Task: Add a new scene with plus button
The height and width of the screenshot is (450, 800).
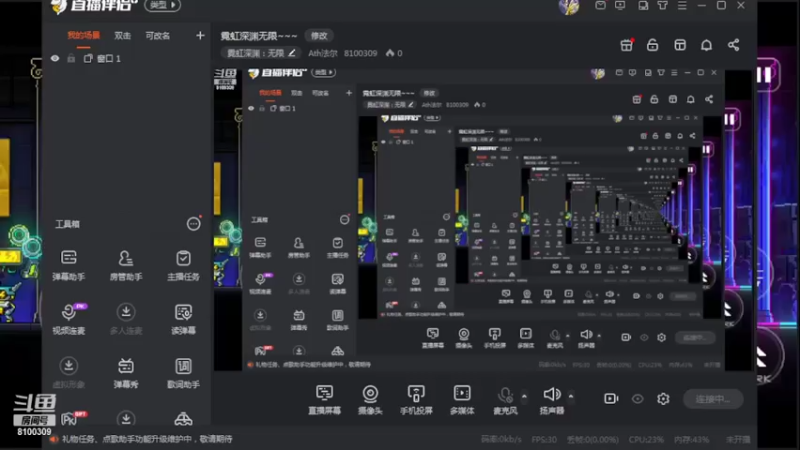Action: coord(200,35)
